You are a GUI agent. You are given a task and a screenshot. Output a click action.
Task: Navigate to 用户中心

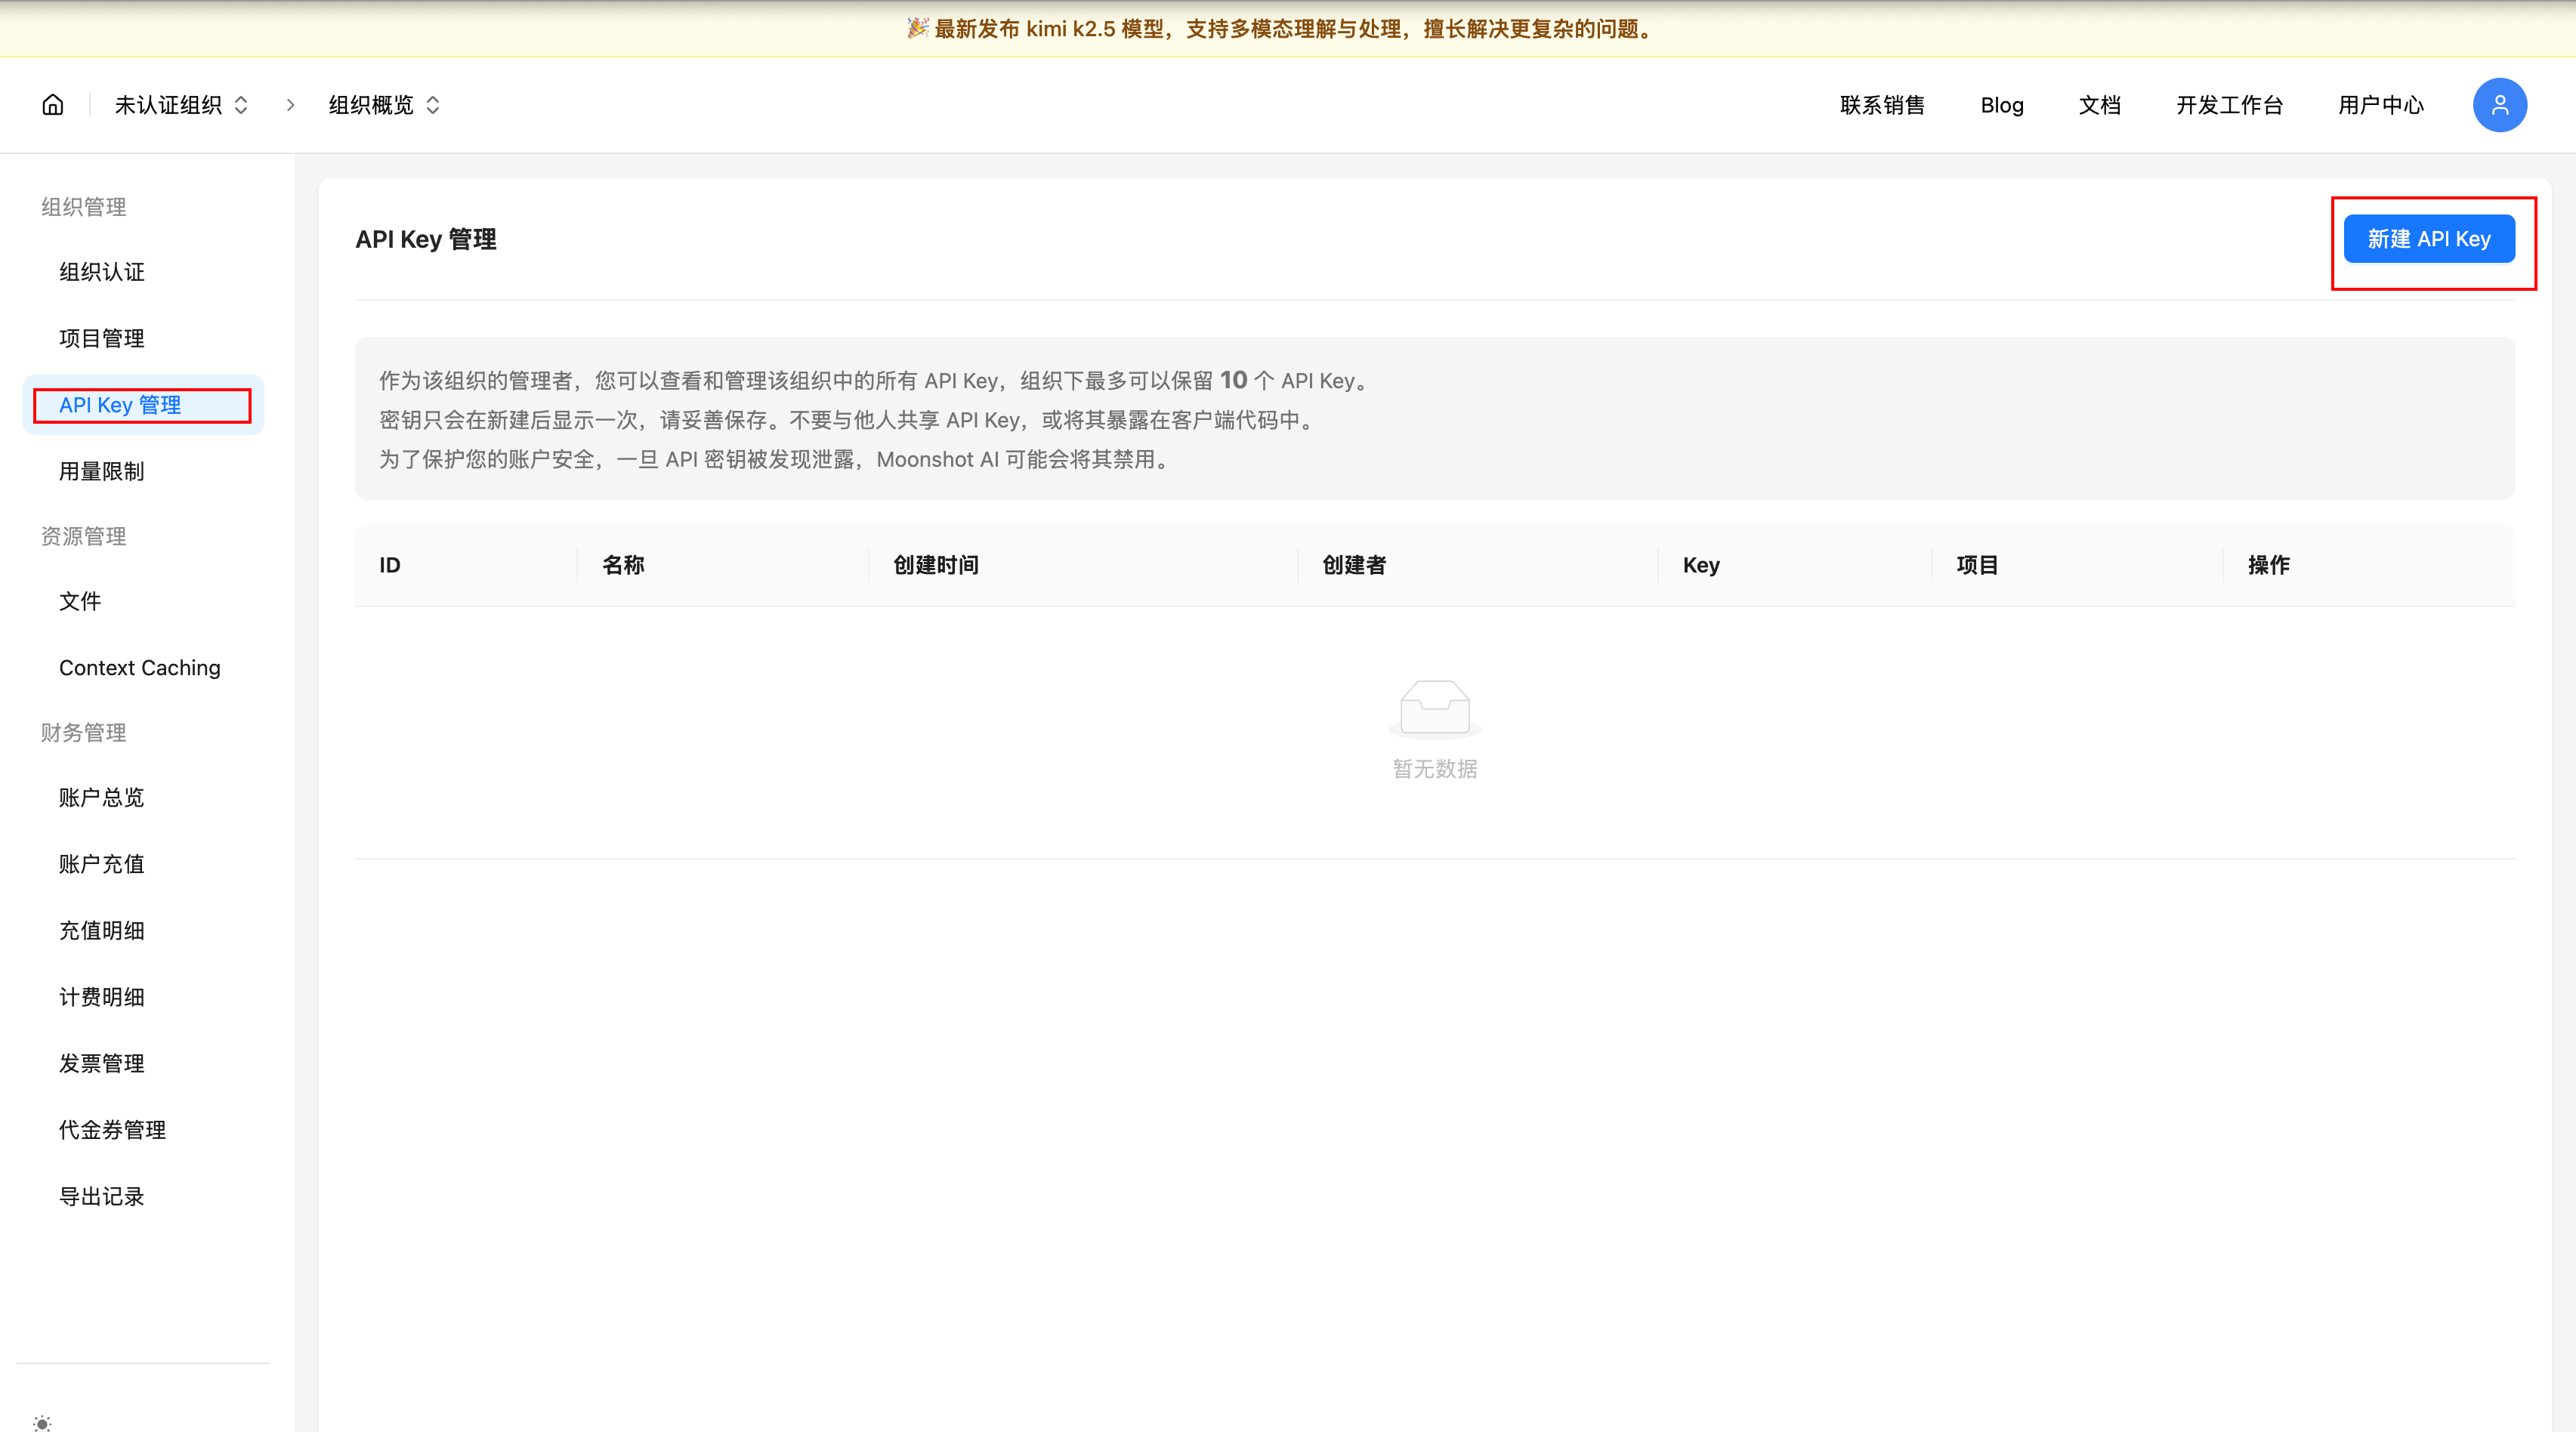2380,105
